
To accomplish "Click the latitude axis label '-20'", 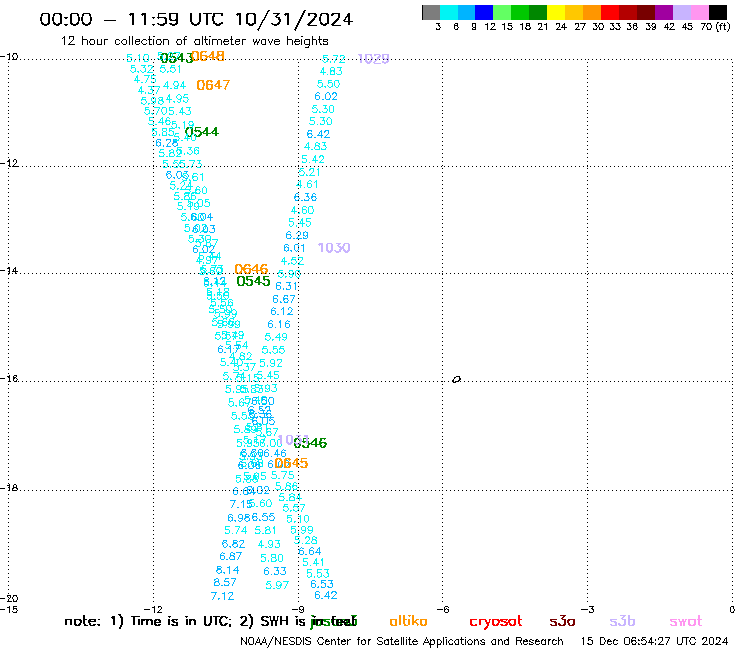I will (9, 599).
